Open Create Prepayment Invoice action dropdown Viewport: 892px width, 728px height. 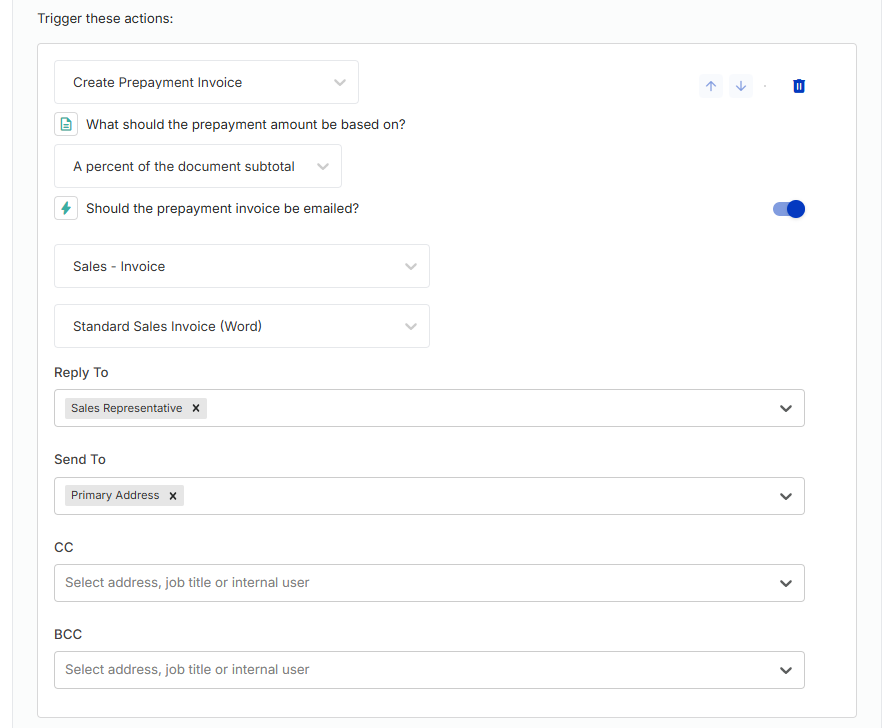point(207,82)
